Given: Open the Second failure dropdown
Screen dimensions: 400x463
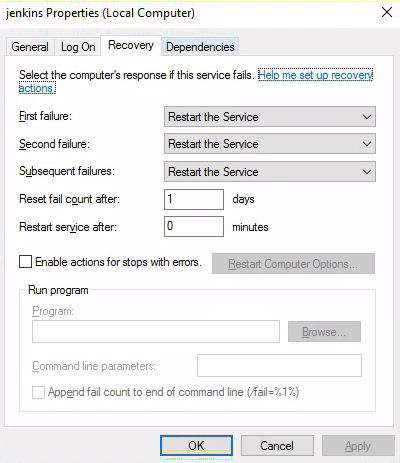Looking at the screenshot, I should [270, 144].
